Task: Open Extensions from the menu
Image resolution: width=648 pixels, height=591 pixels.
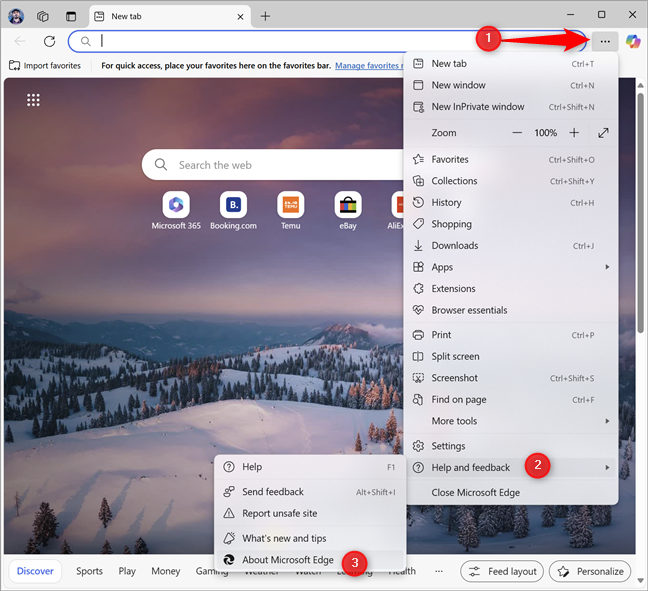Action: tap(511, 288)
